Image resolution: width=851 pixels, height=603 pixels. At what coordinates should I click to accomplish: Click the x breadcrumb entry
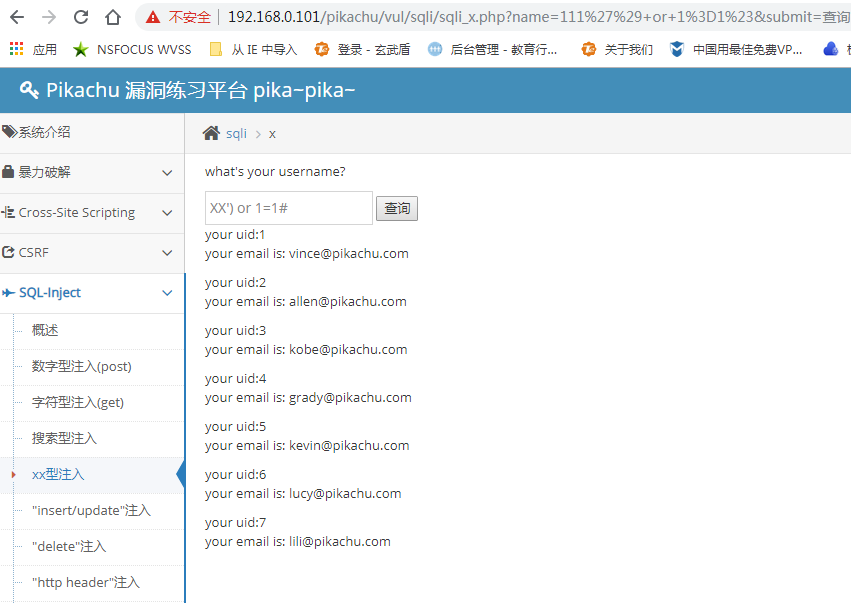pos(272,134)
